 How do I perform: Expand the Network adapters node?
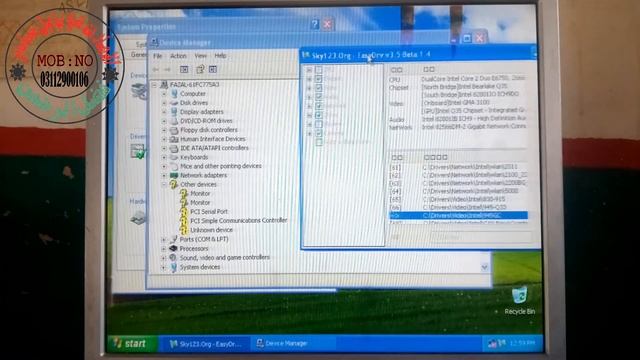164,176
